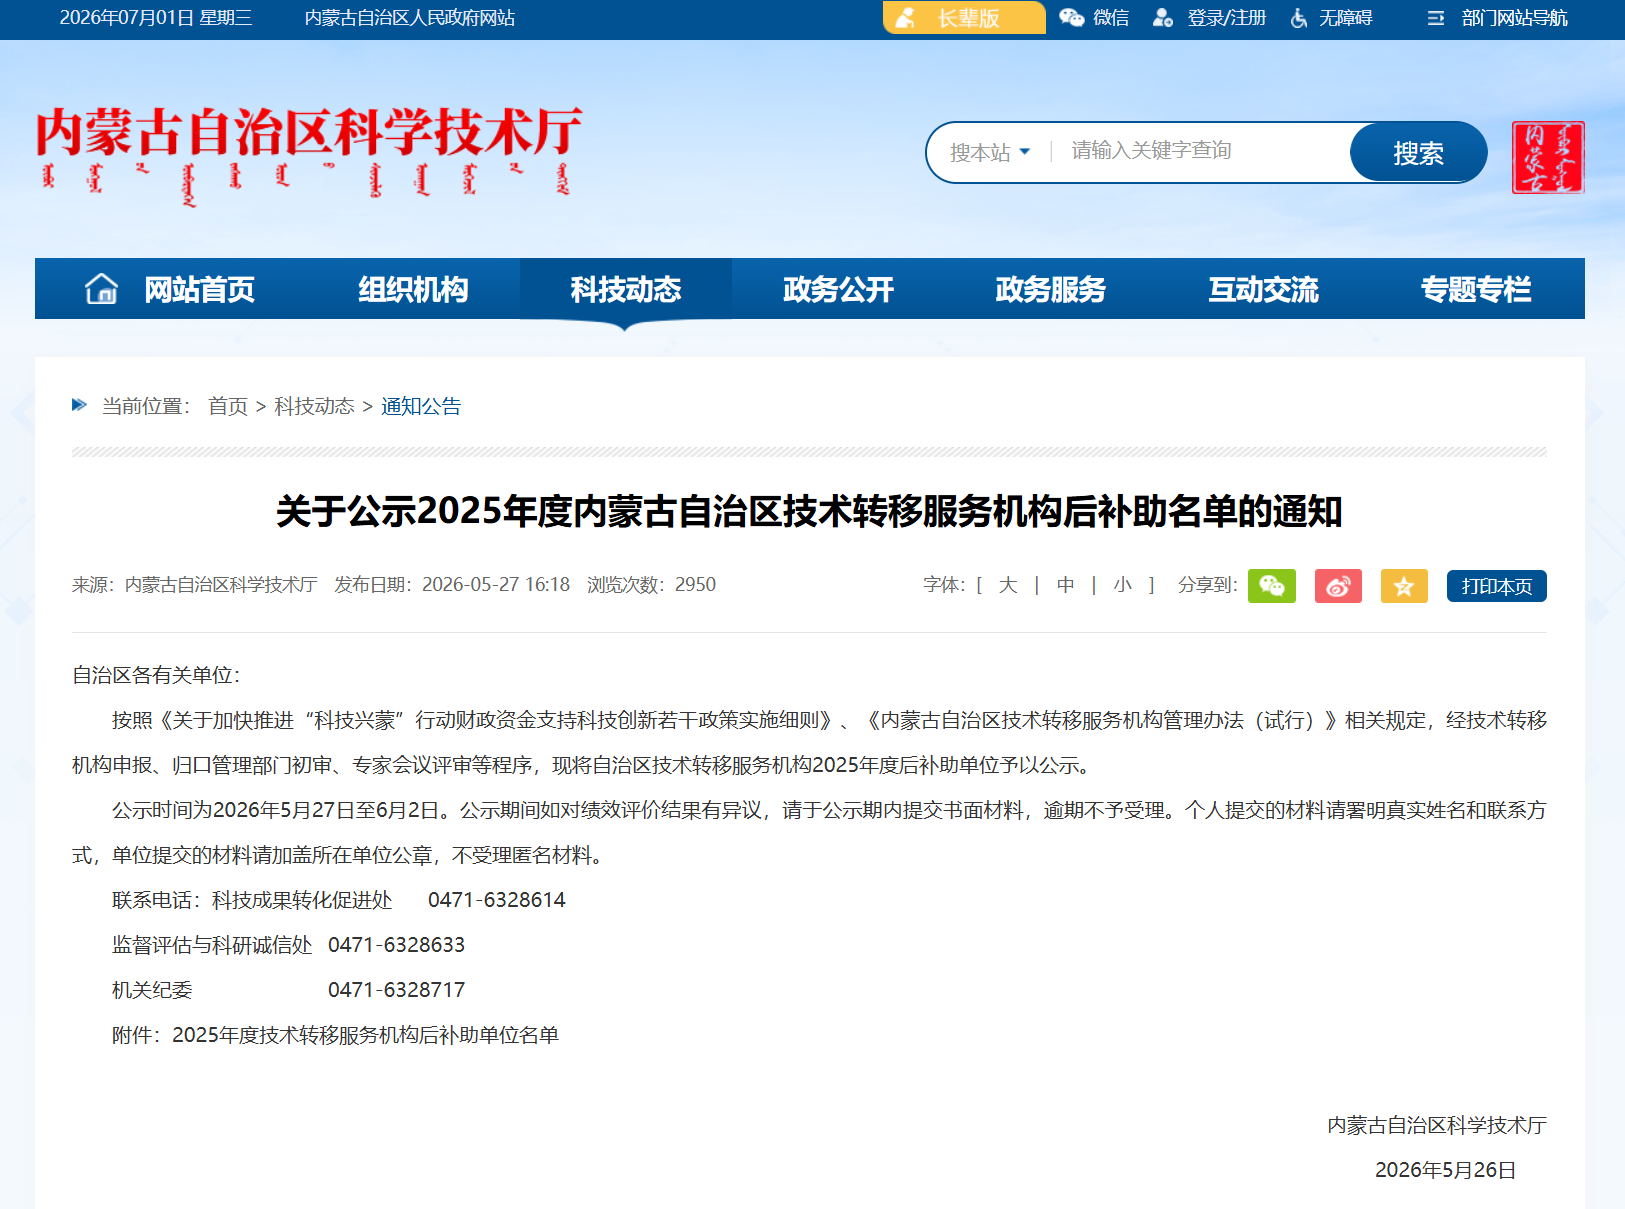Set font size to medium (中)
Image resolution: width=1625 pixels, height=1209 pixels.
click(x=1065, y=585)
